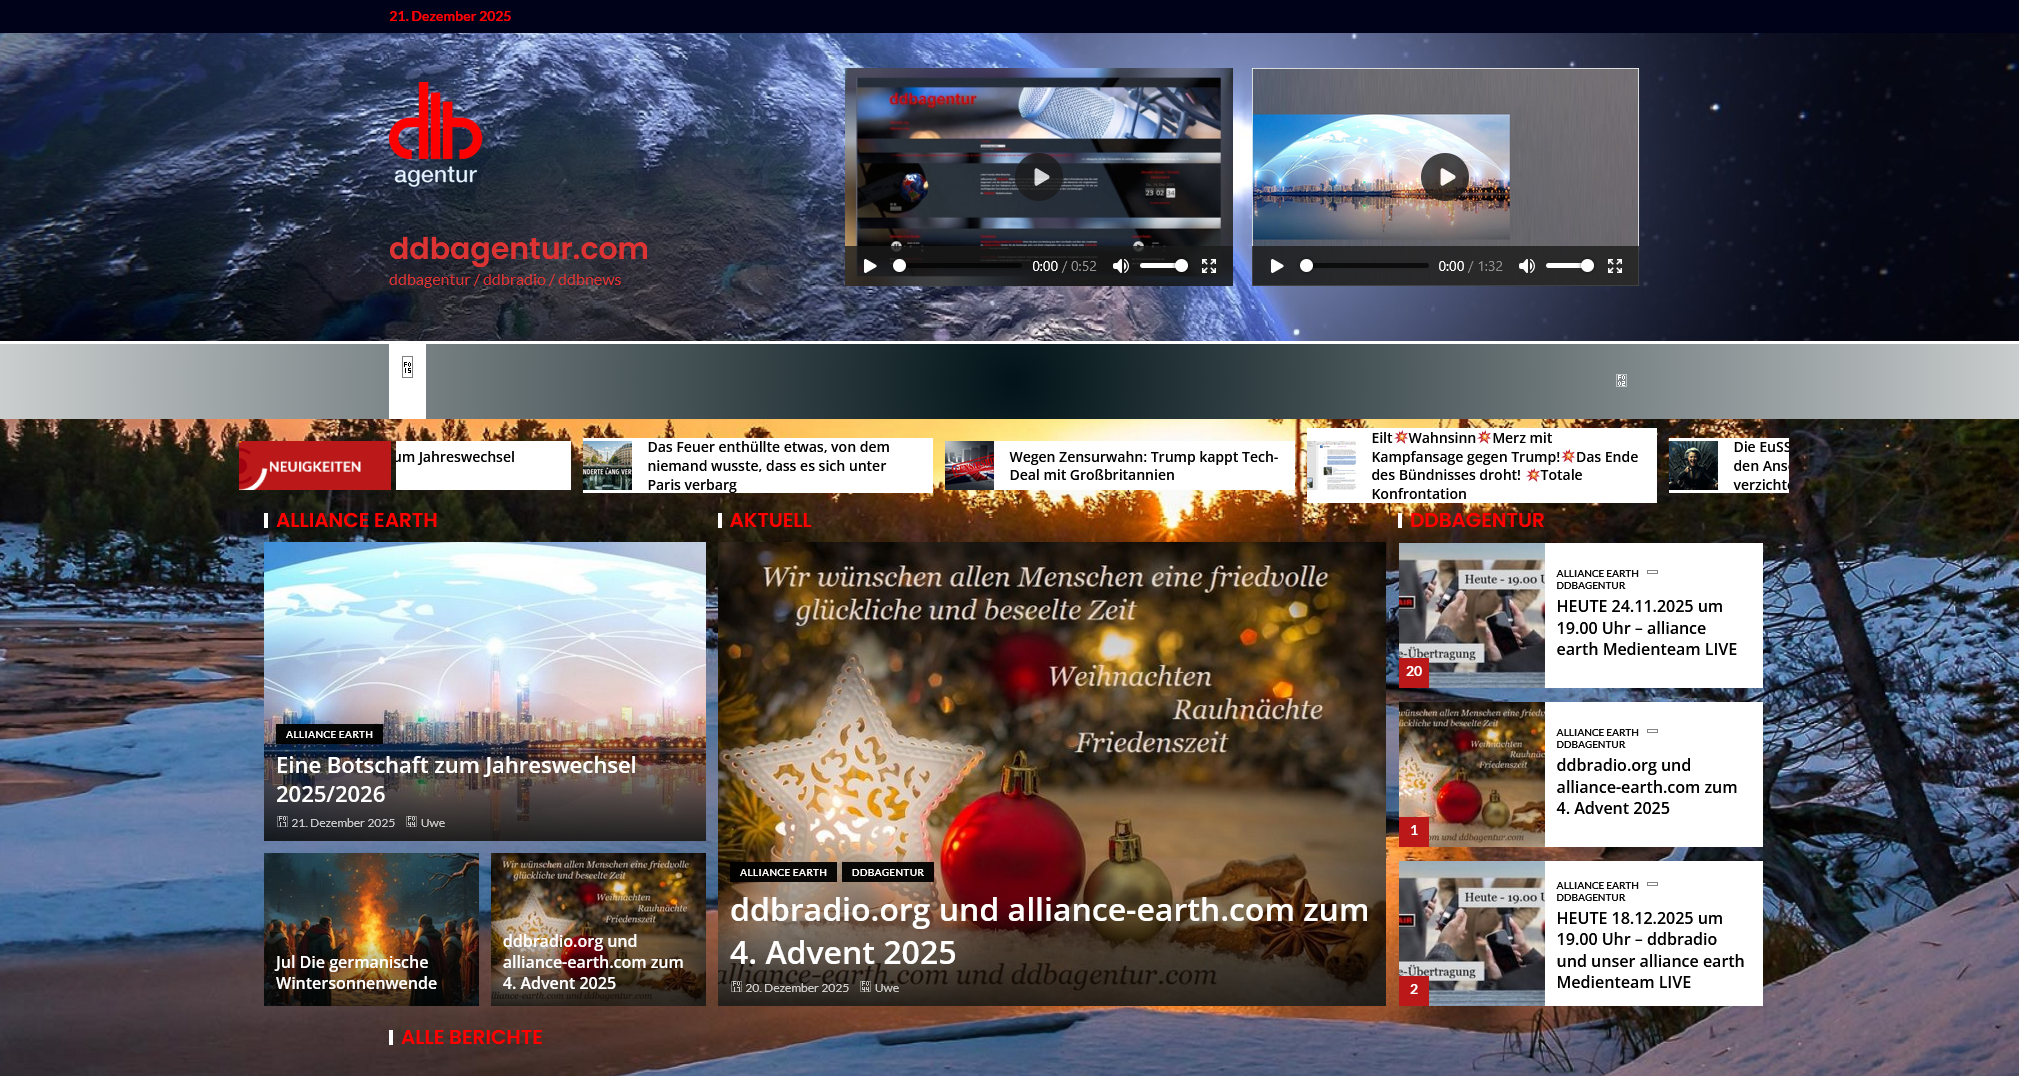
Task: Mute the 1:32 video
Action: click(1527, 266)
